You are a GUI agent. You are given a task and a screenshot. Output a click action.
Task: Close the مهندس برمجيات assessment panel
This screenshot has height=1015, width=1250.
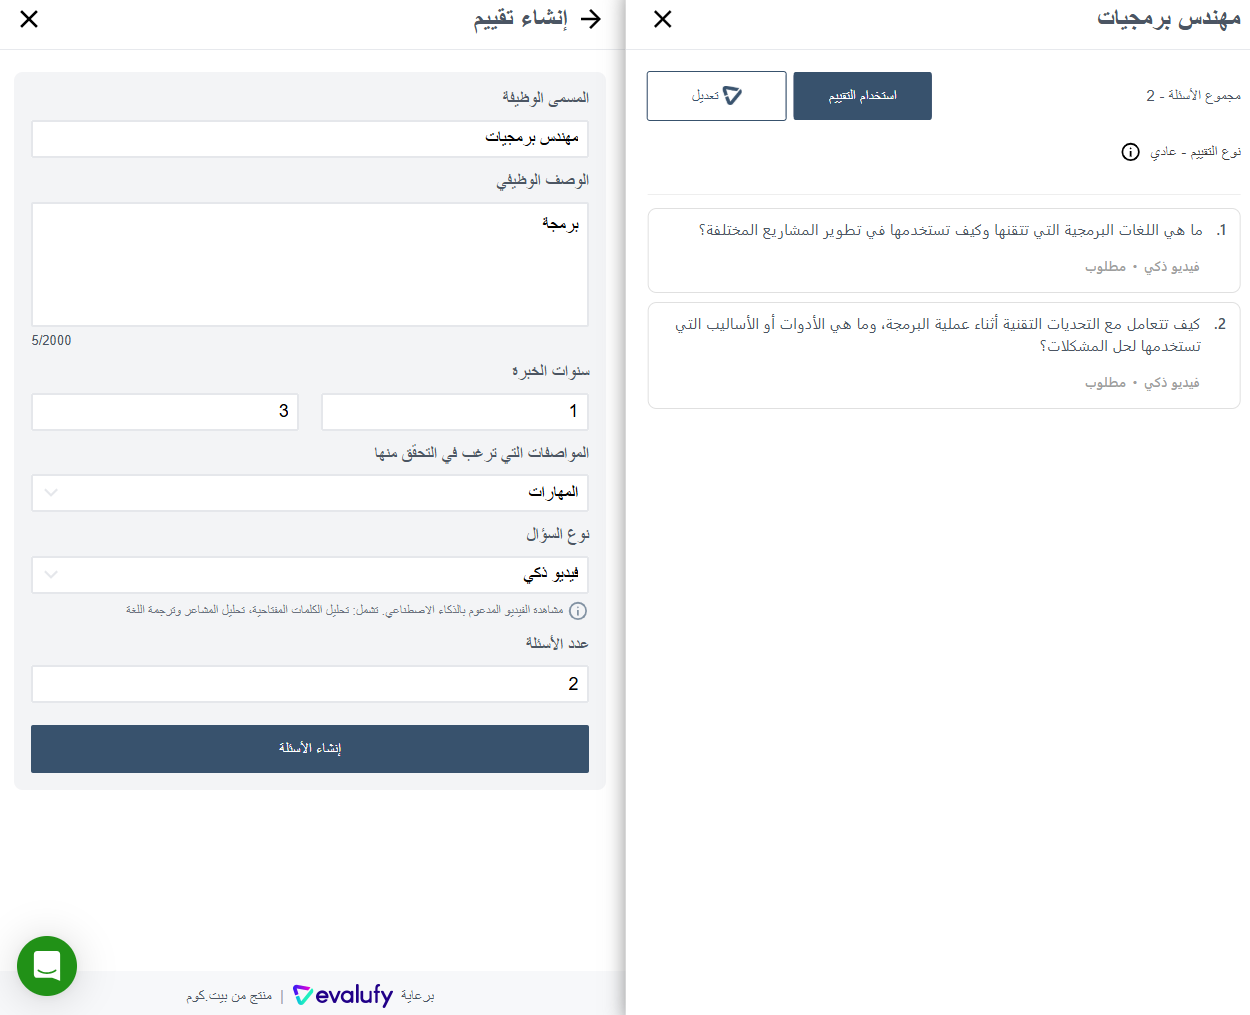(x=662, y=19)
